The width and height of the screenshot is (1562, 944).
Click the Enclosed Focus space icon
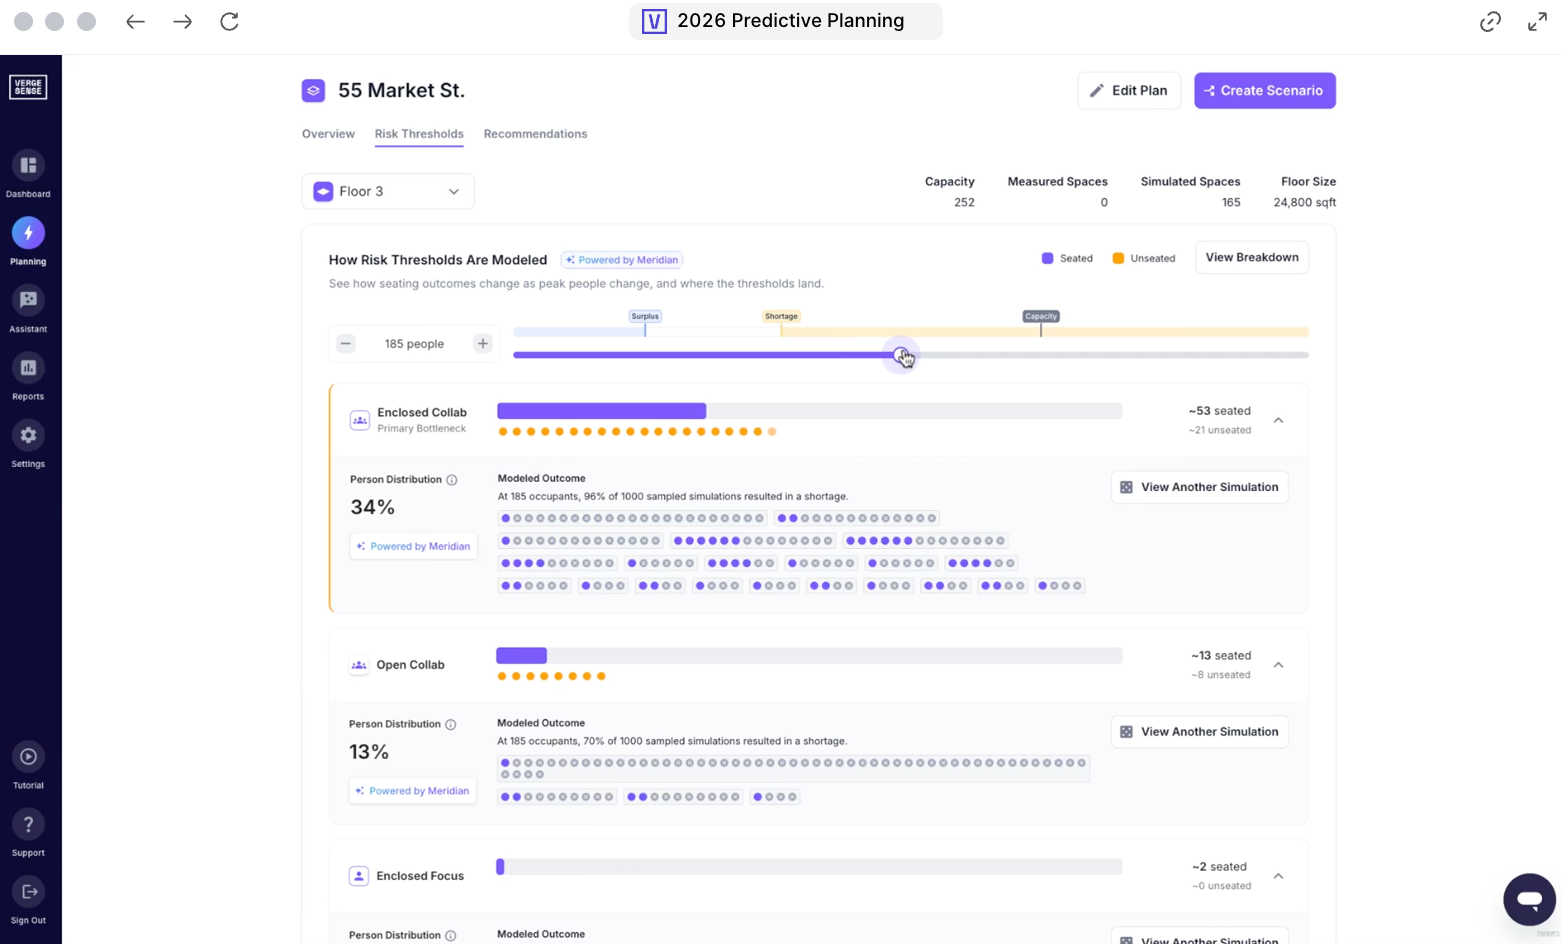tap(359, 876)
